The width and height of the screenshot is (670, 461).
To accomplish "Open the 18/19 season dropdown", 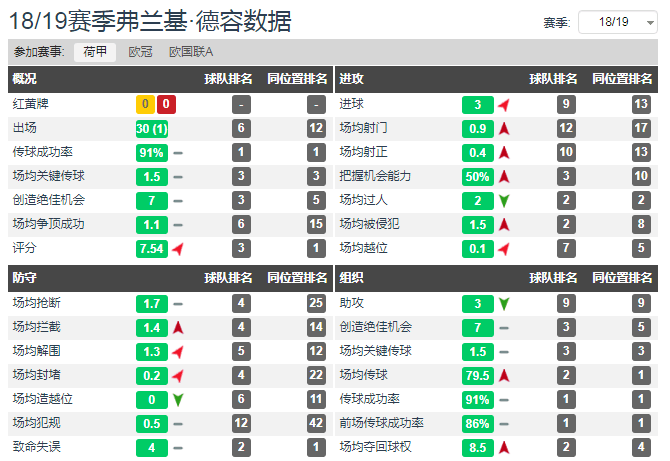I will [x=617, y=22].
